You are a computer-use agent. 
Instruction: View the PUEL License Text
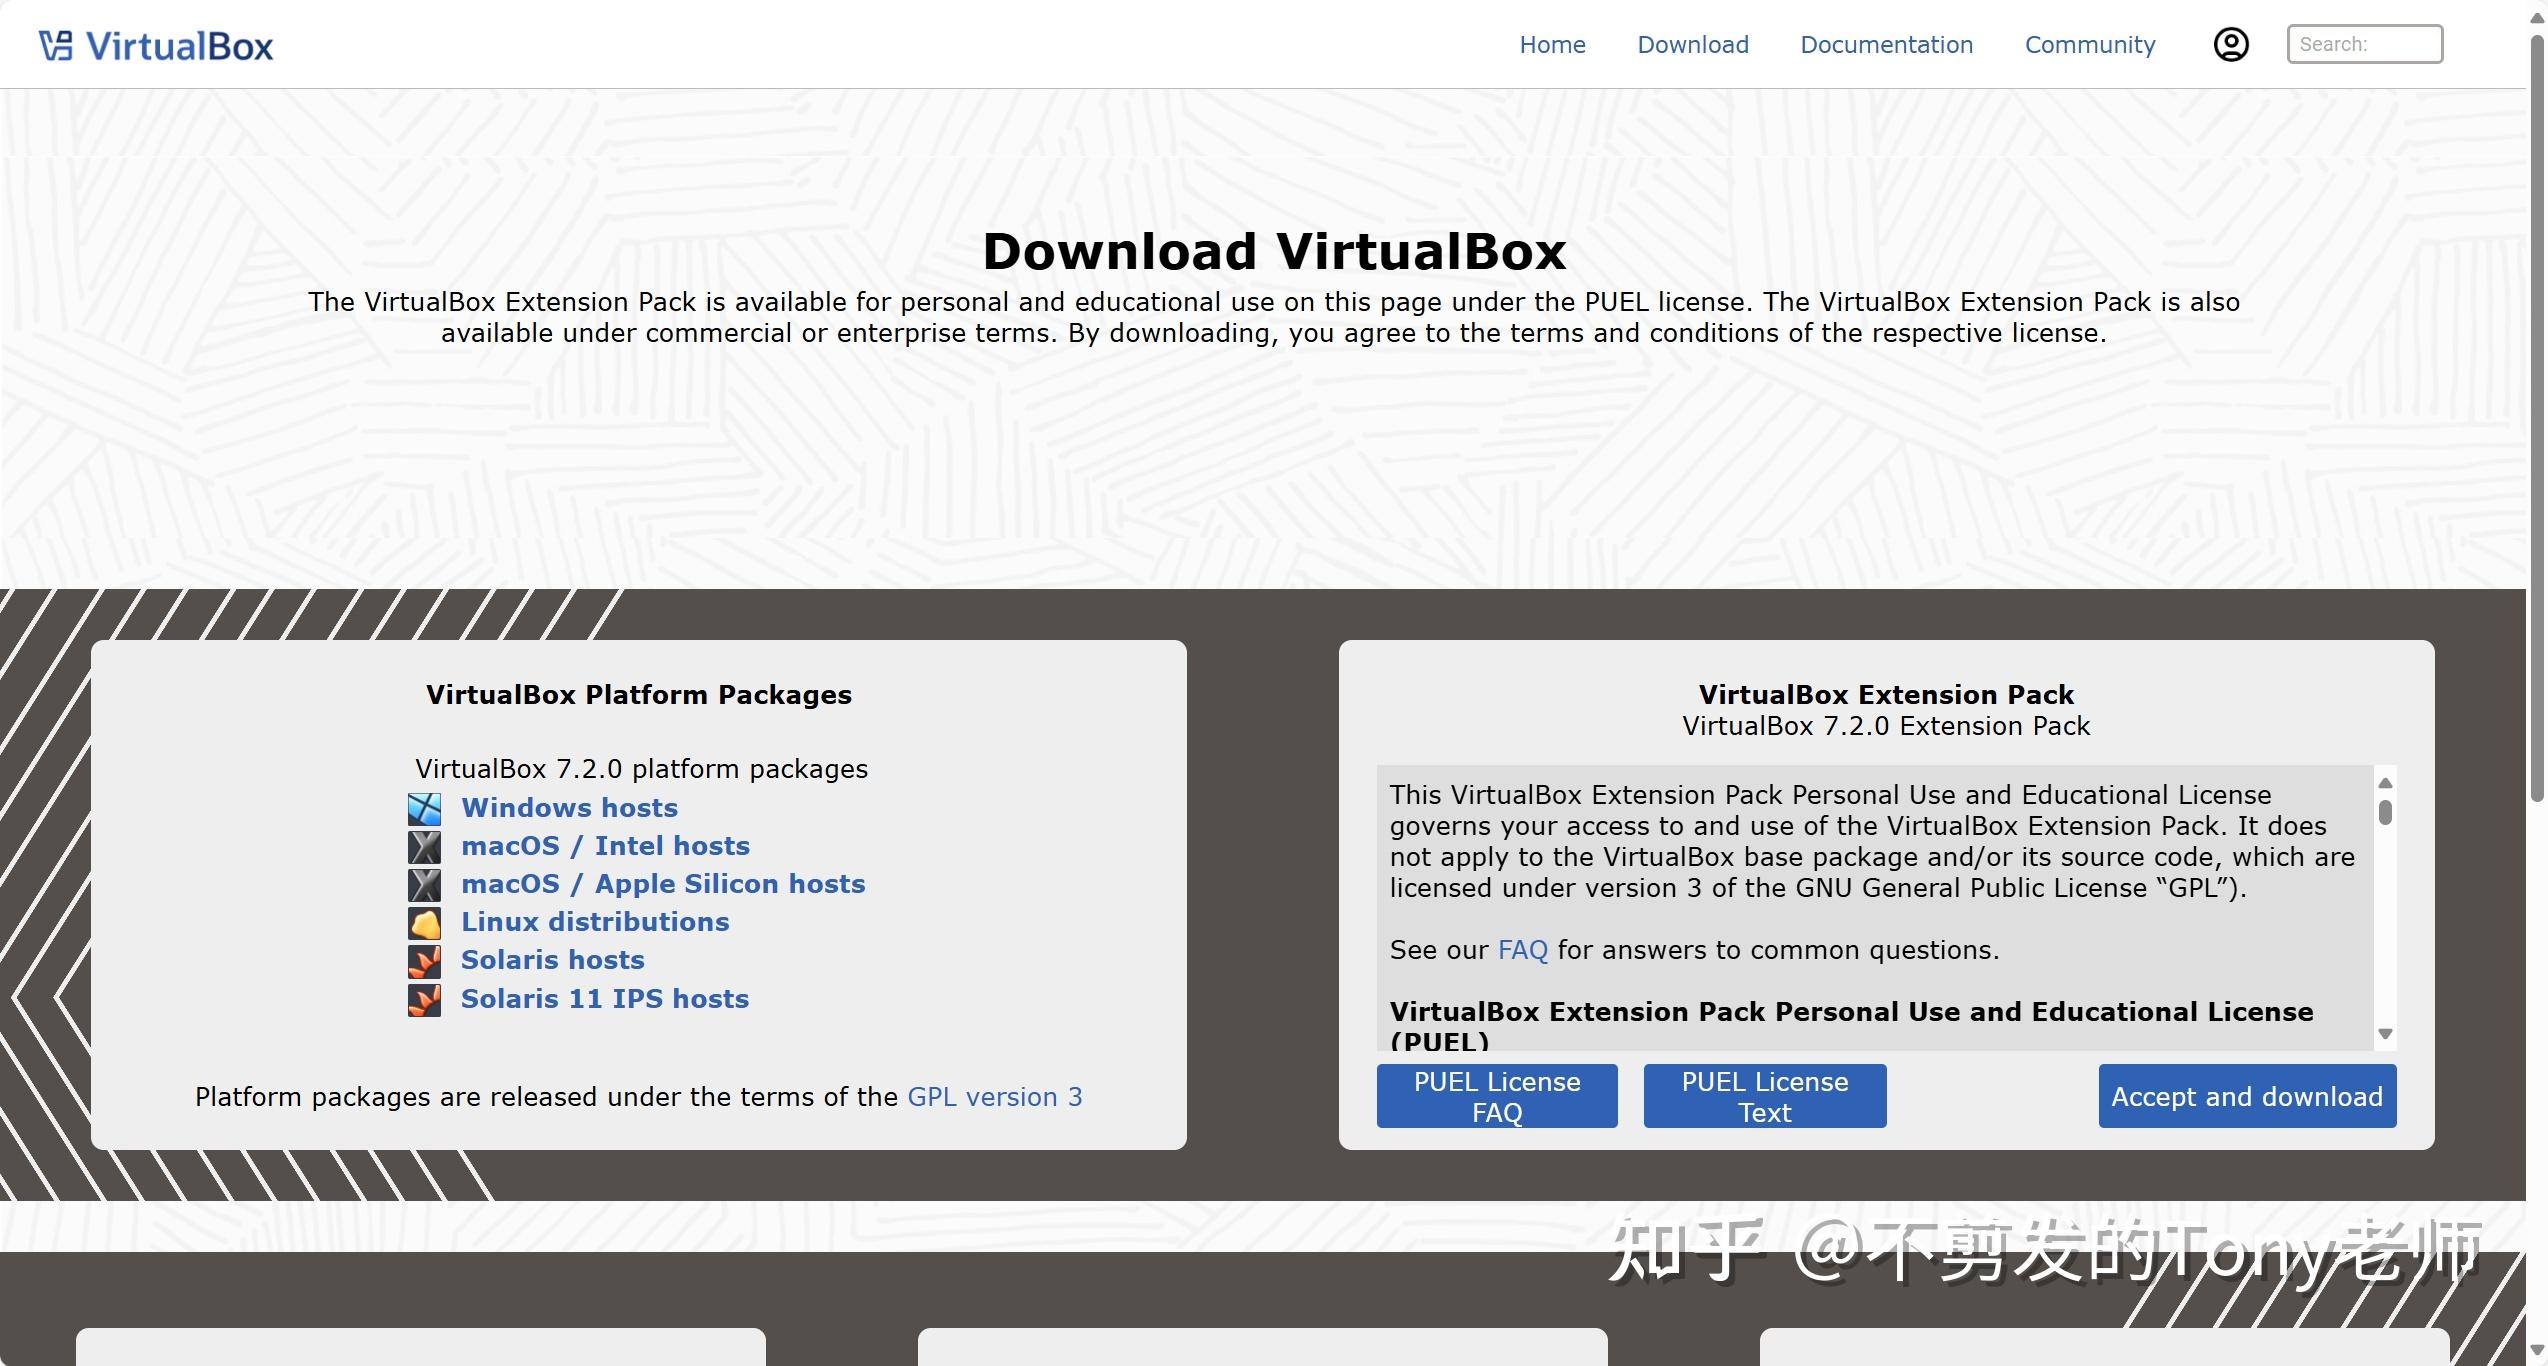tap(1763, 1096)
